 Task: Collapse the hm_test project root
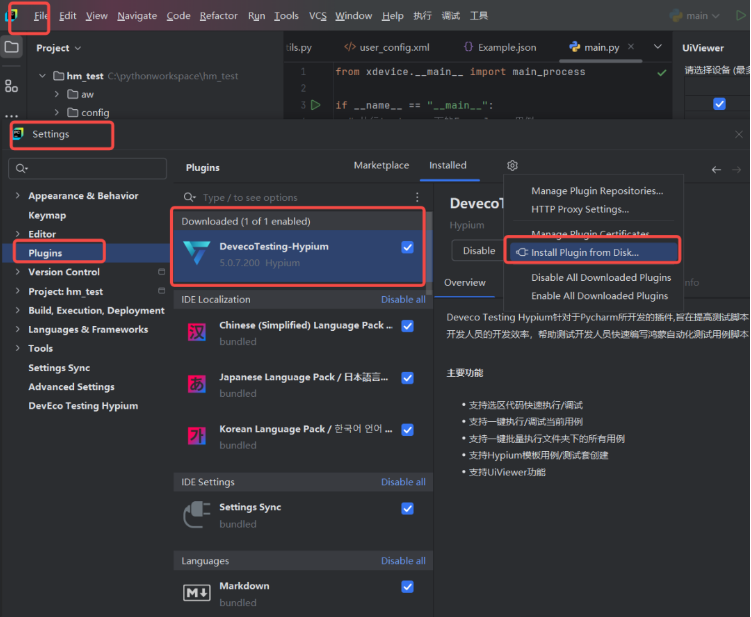42,76
